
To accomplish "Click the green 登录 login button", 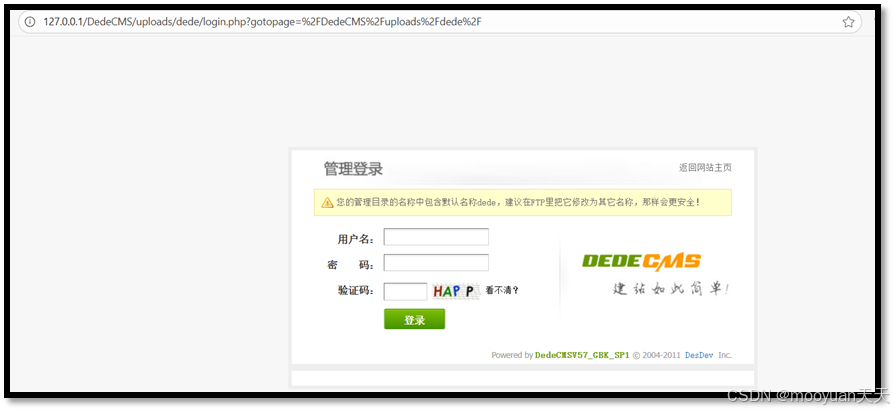I will coord(415,319).
